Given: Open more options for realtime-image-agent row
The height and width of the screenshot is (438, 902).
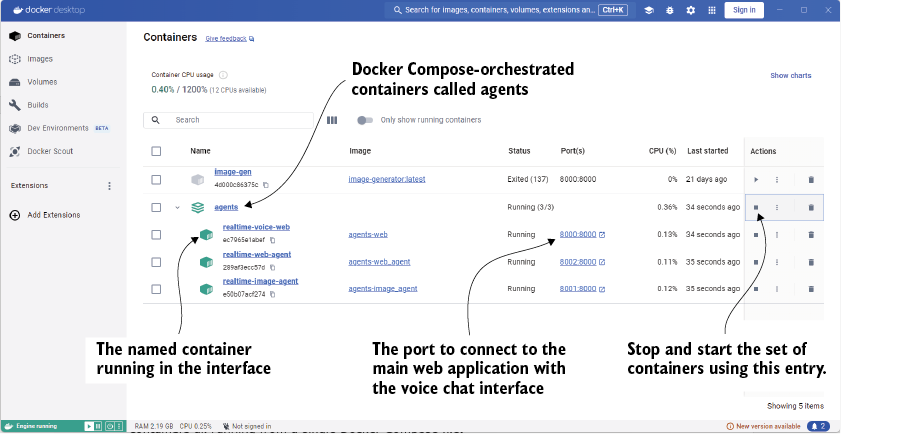Looking at the screenshot, I should tap(777, 289).
